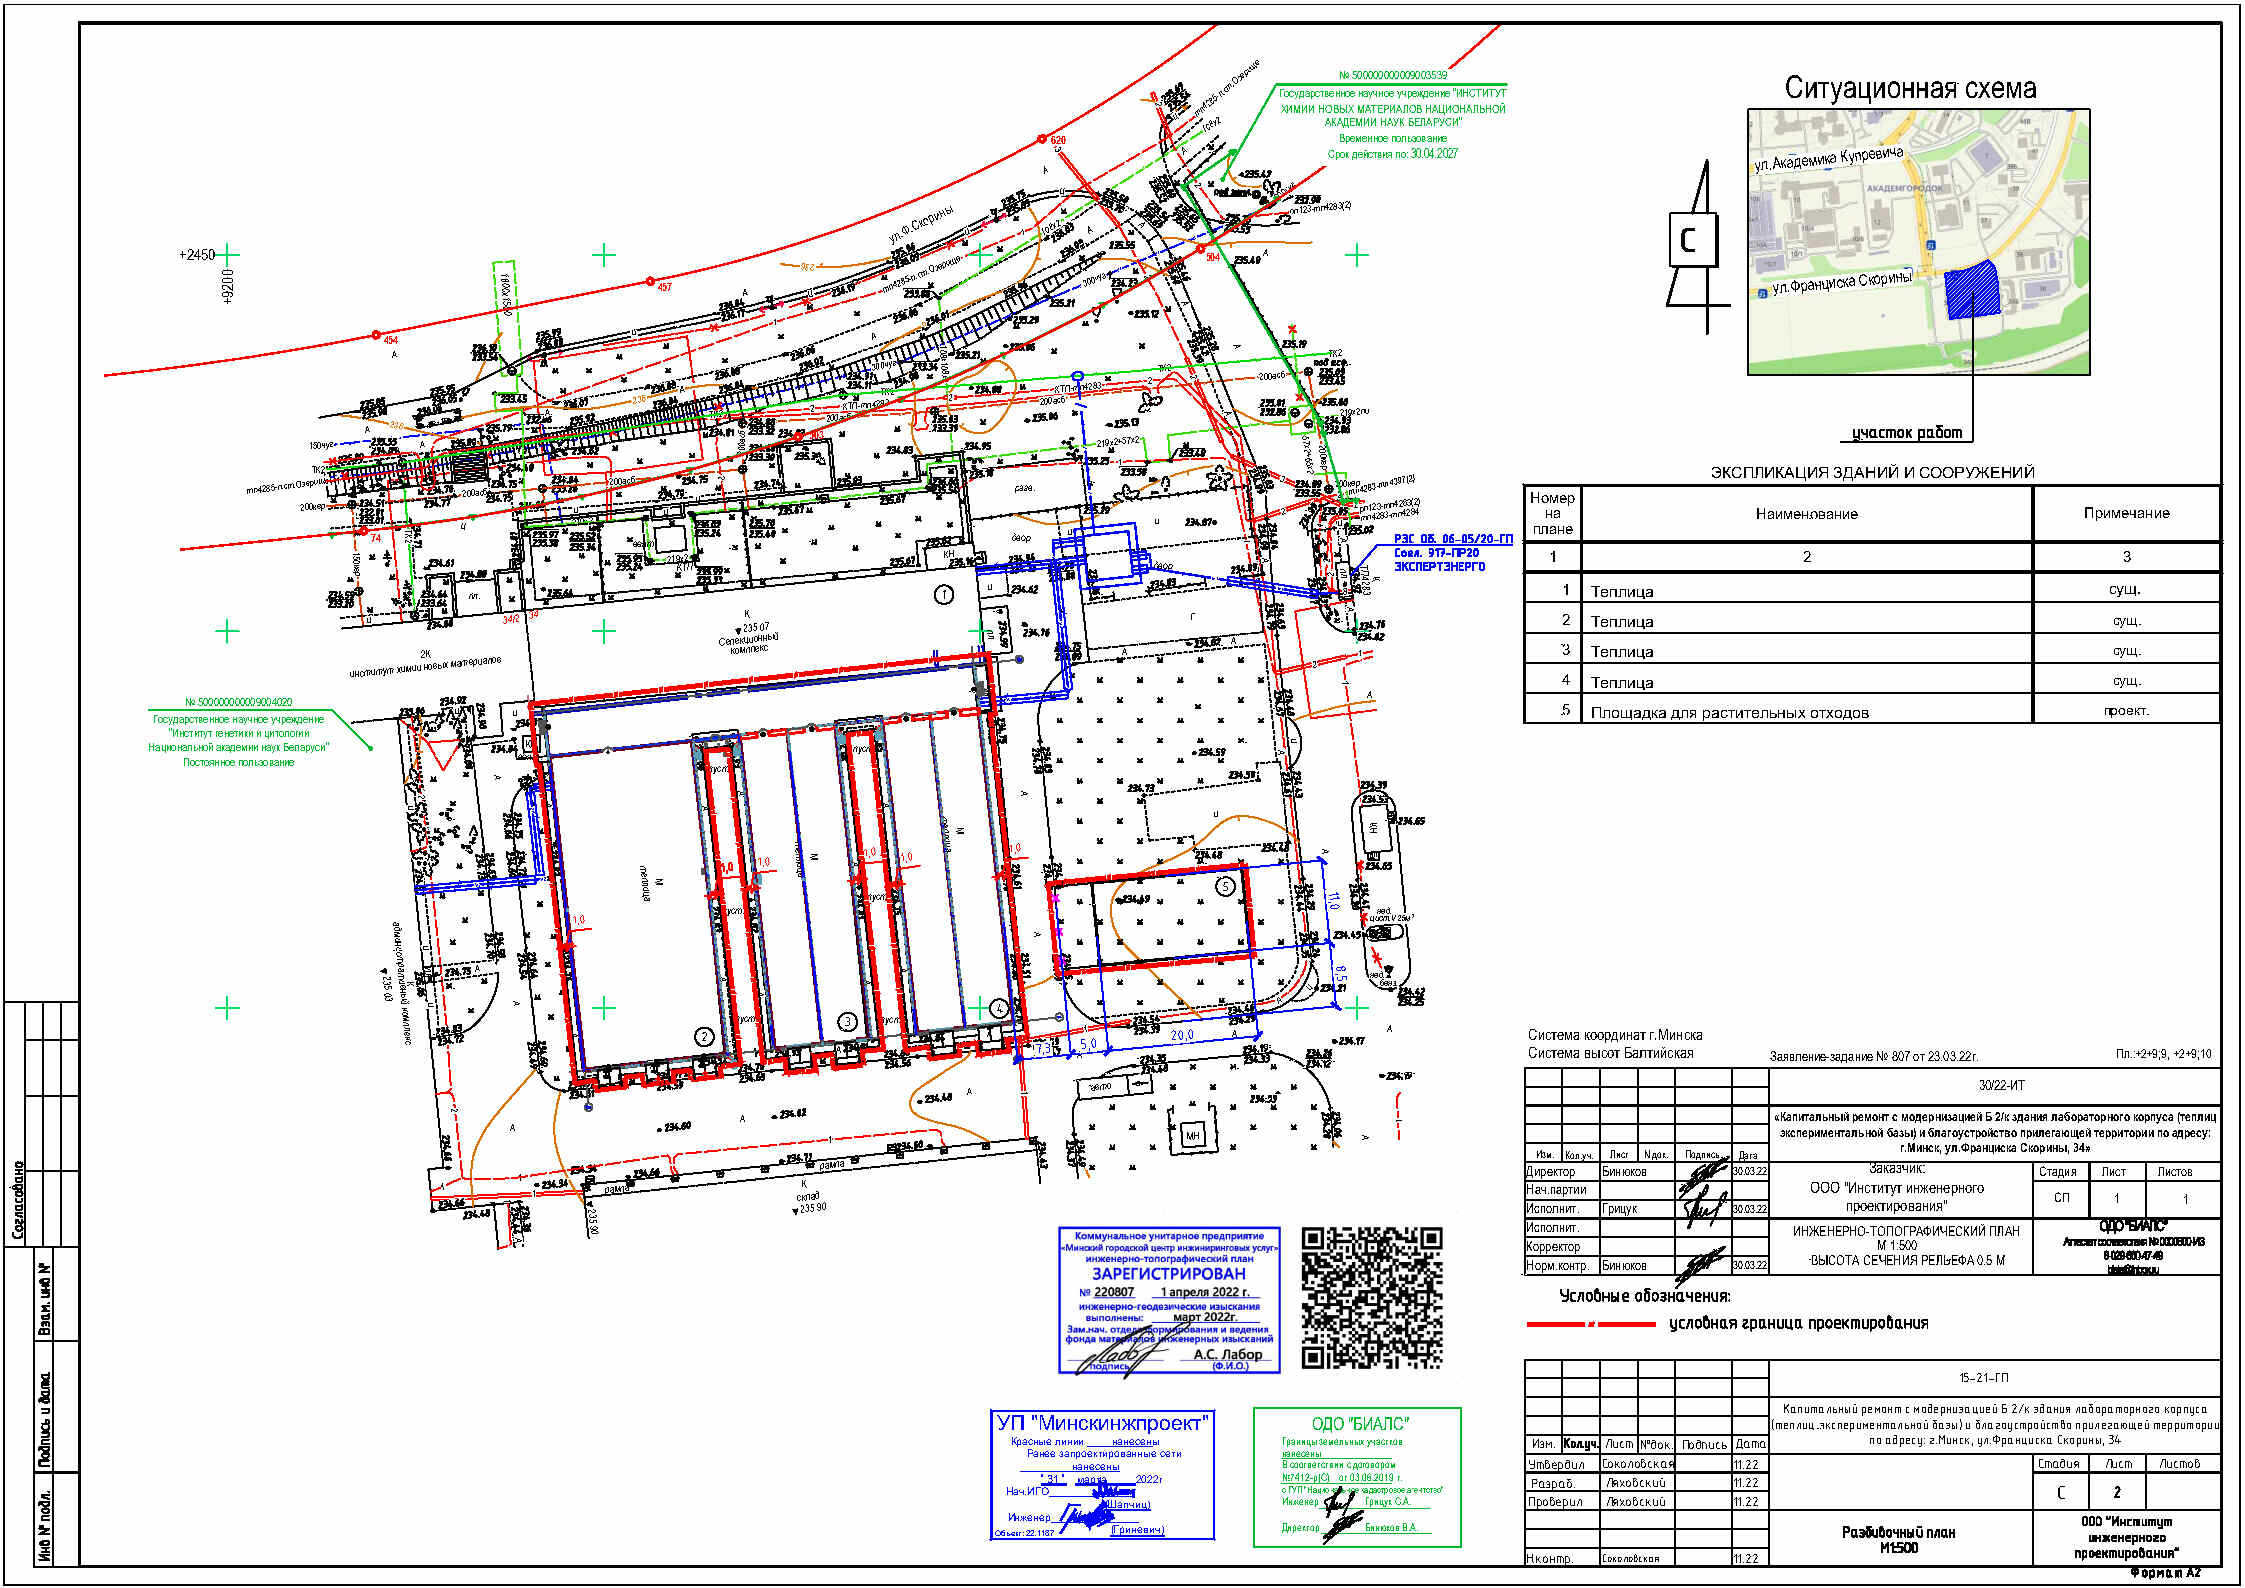Click the blue hatched work area on the map
The image size is (2245, 1588).
click(x=1971, y=291)
